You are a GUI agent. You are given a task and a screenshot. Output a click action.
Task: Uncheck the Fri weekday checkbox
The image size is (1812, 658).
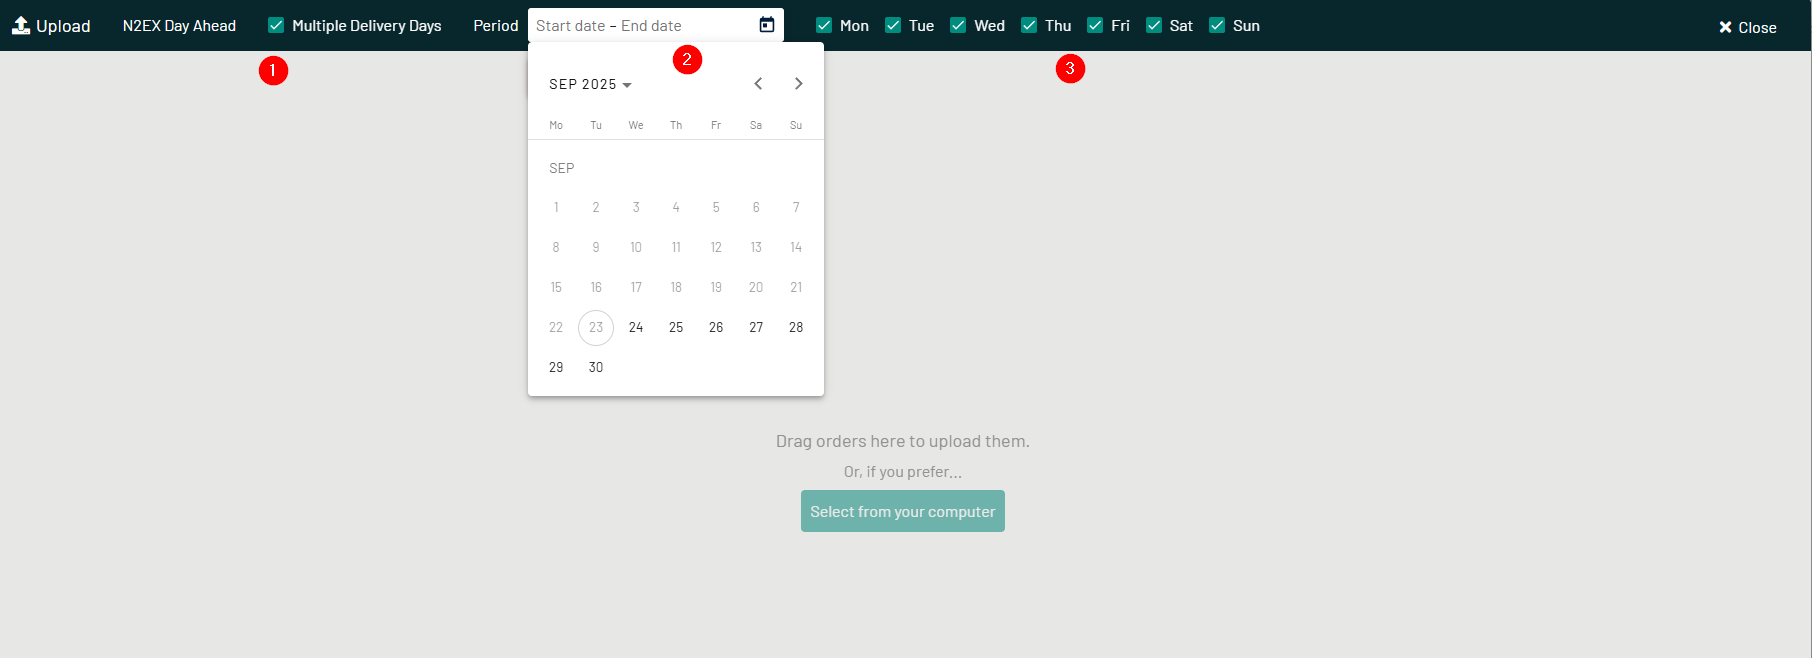click(1095, 25)
